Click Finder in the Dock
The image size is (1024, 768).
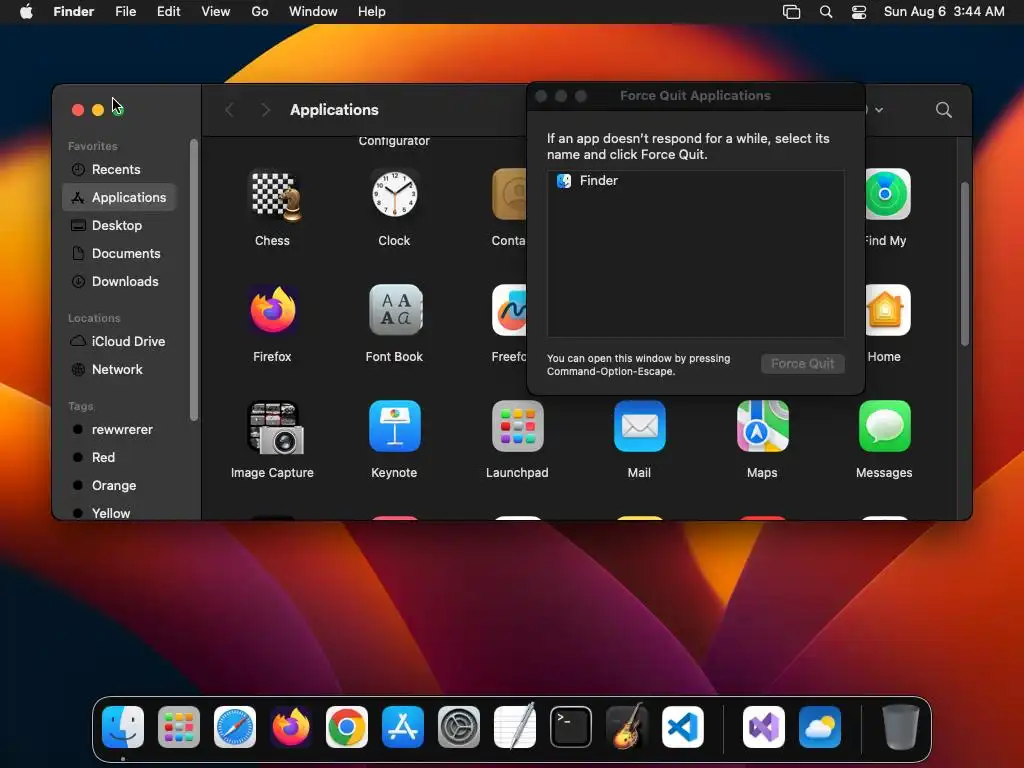pyautogui.click(x=123, y=727)
